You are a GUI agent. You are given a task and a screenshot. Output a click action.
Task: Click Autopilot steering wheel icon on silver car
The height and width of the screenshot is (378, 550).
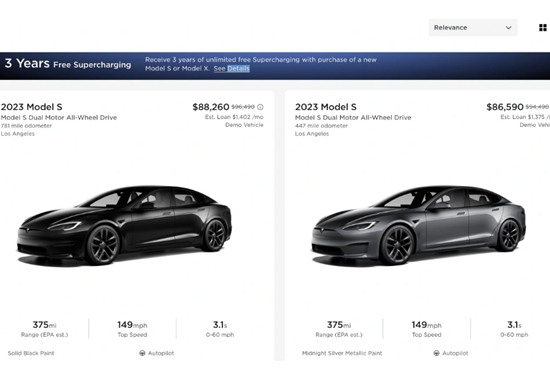(x=436, y=353)
